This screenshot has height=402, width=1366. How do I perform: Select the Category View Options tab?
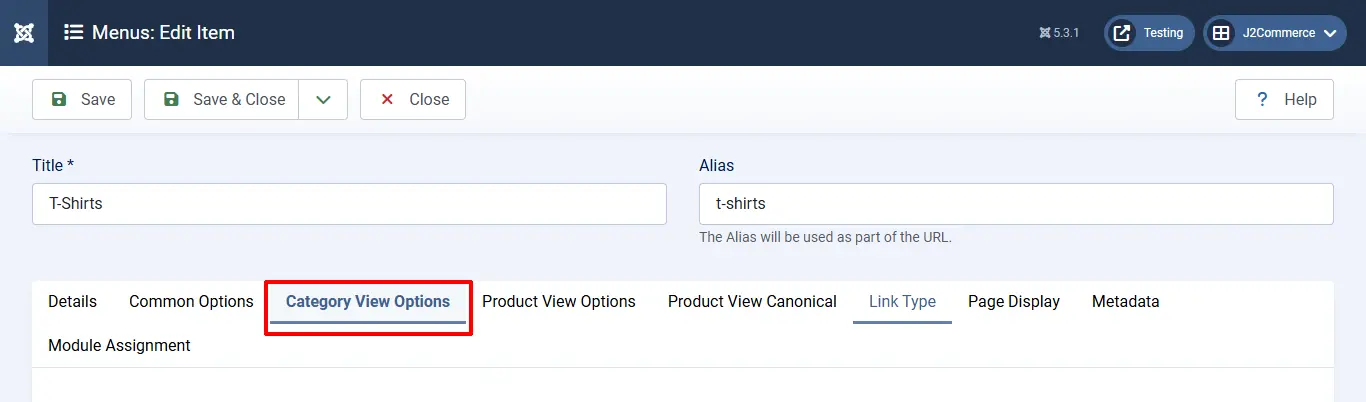click(x=368, y=302)
